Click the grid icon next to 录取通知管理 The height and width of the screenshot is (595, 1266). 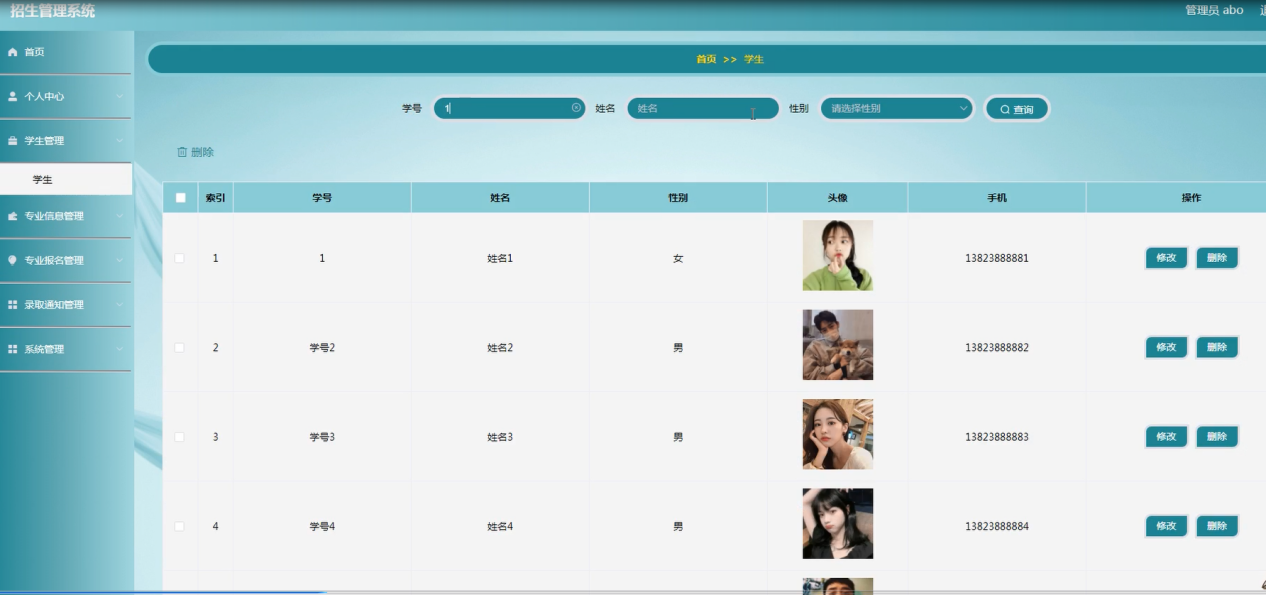click(x=13, y=305)
